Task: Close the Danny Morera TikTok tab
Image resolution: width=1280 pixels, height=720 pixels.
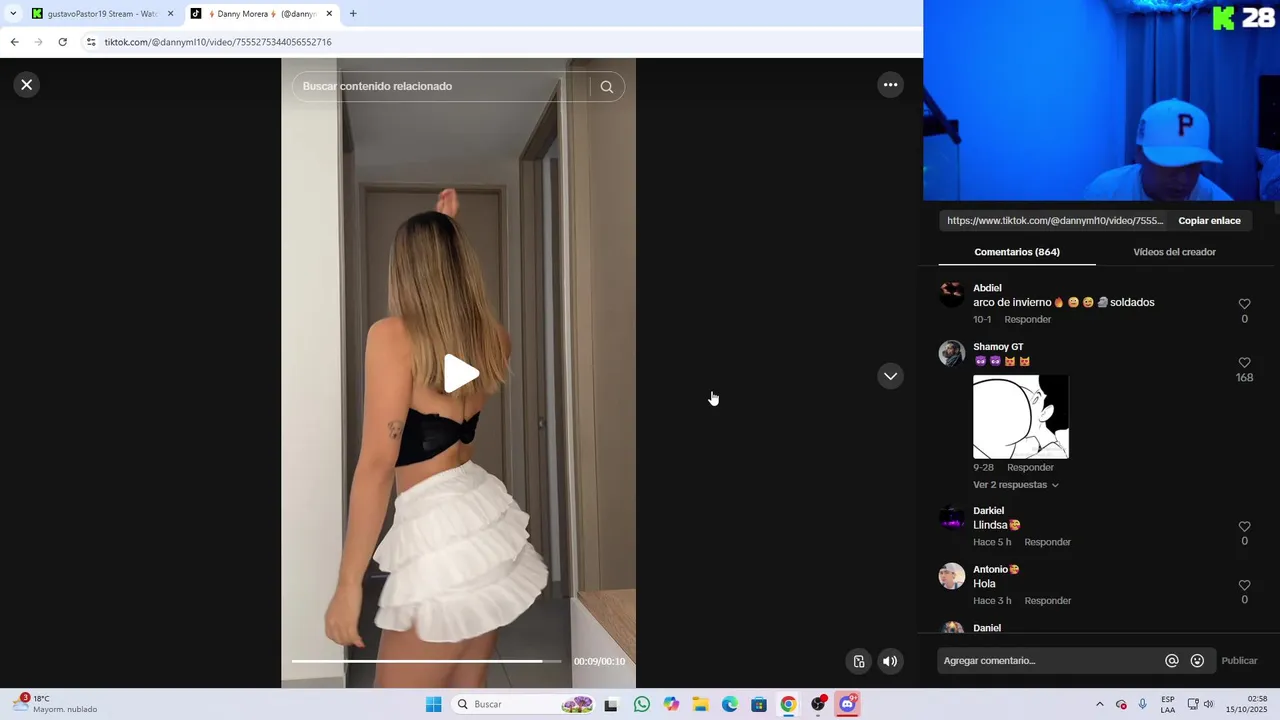Action: pyautogui.click(x=329, y=14)
